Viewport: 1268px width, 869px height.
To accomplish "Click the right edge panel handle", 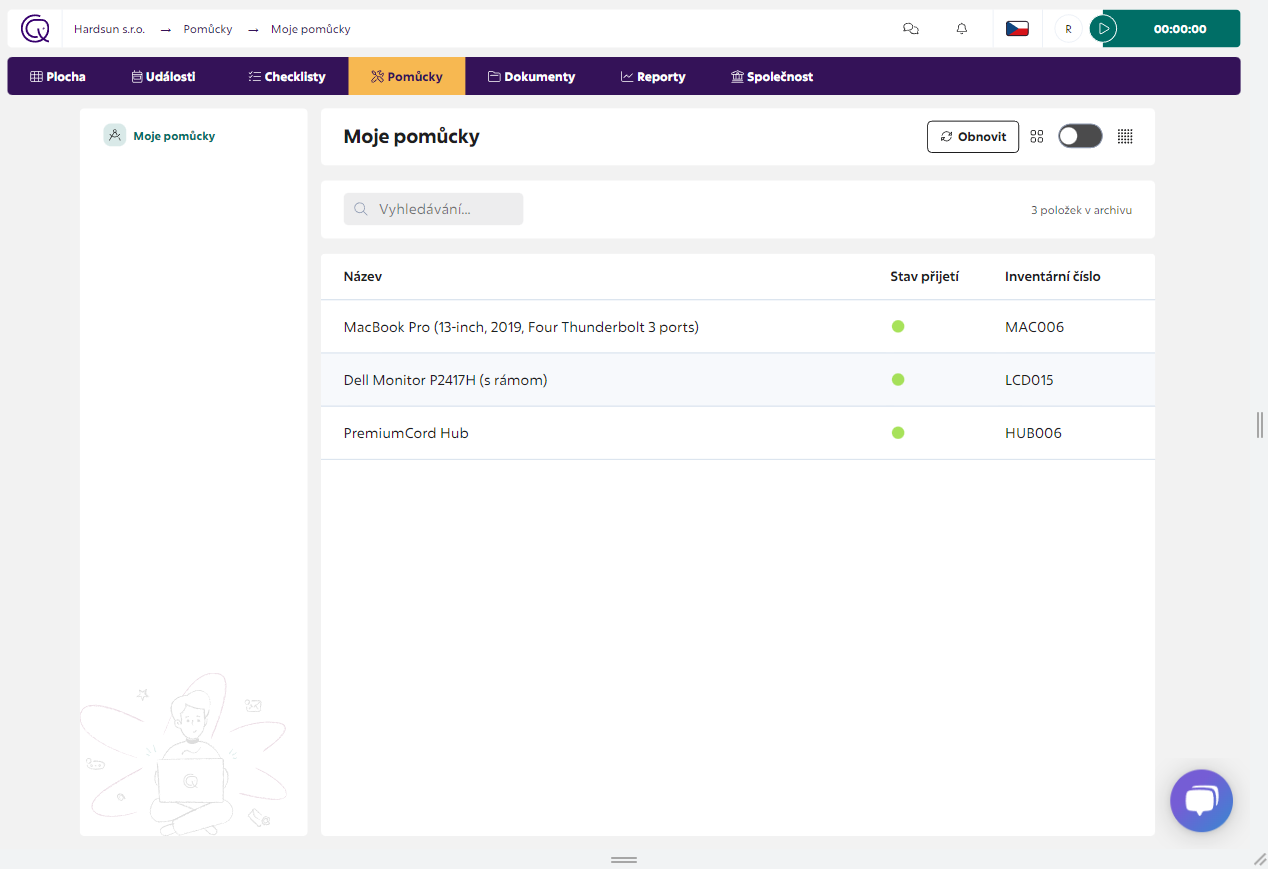I will 1260,424.
